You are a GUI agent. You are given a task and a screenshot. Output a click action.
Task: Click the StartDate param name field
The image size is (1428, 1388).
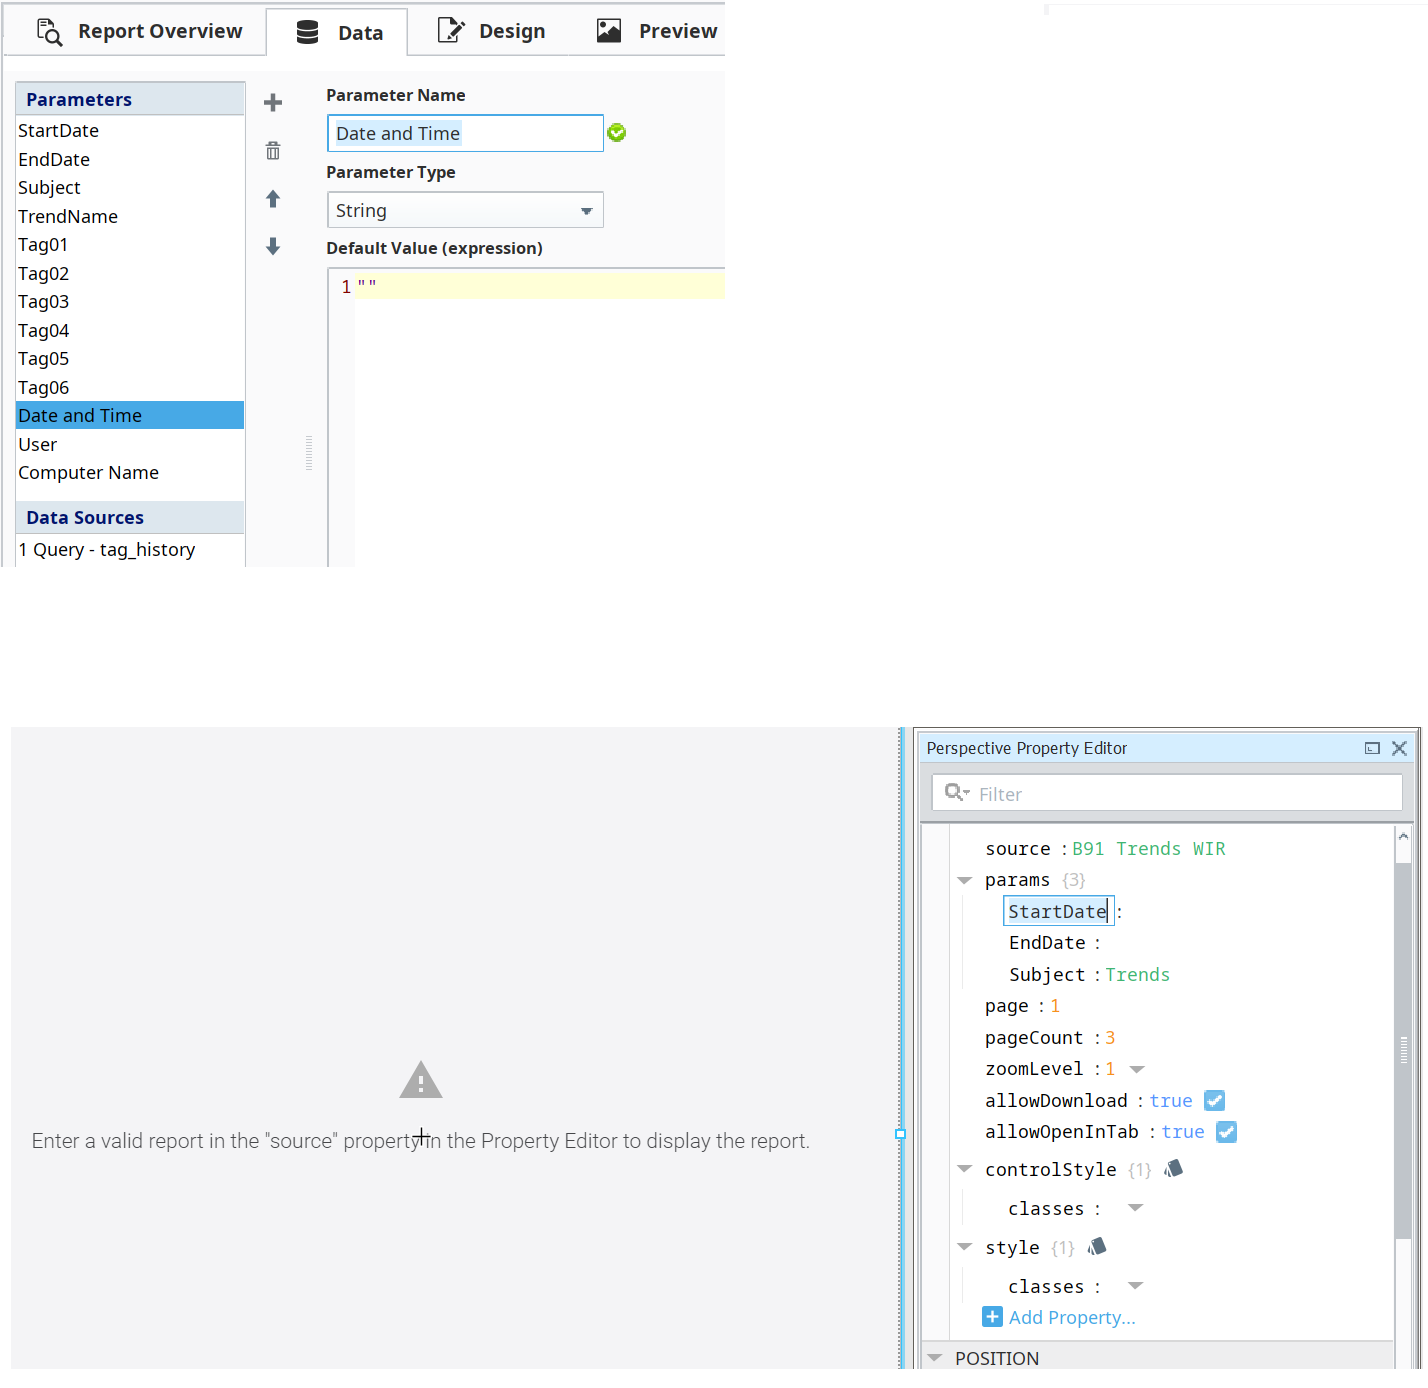pos(1058,911)
